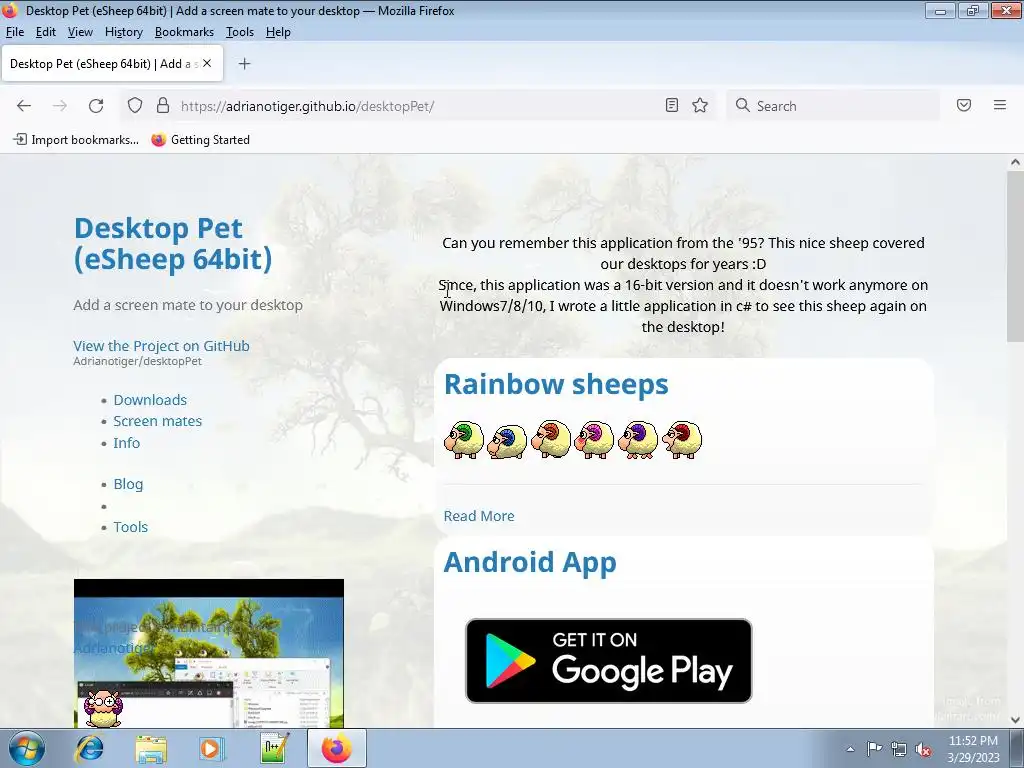Click the Android App heading link
Image resolution: width=1024 pixels, height=768 pixels.
(x=530, y=562)
